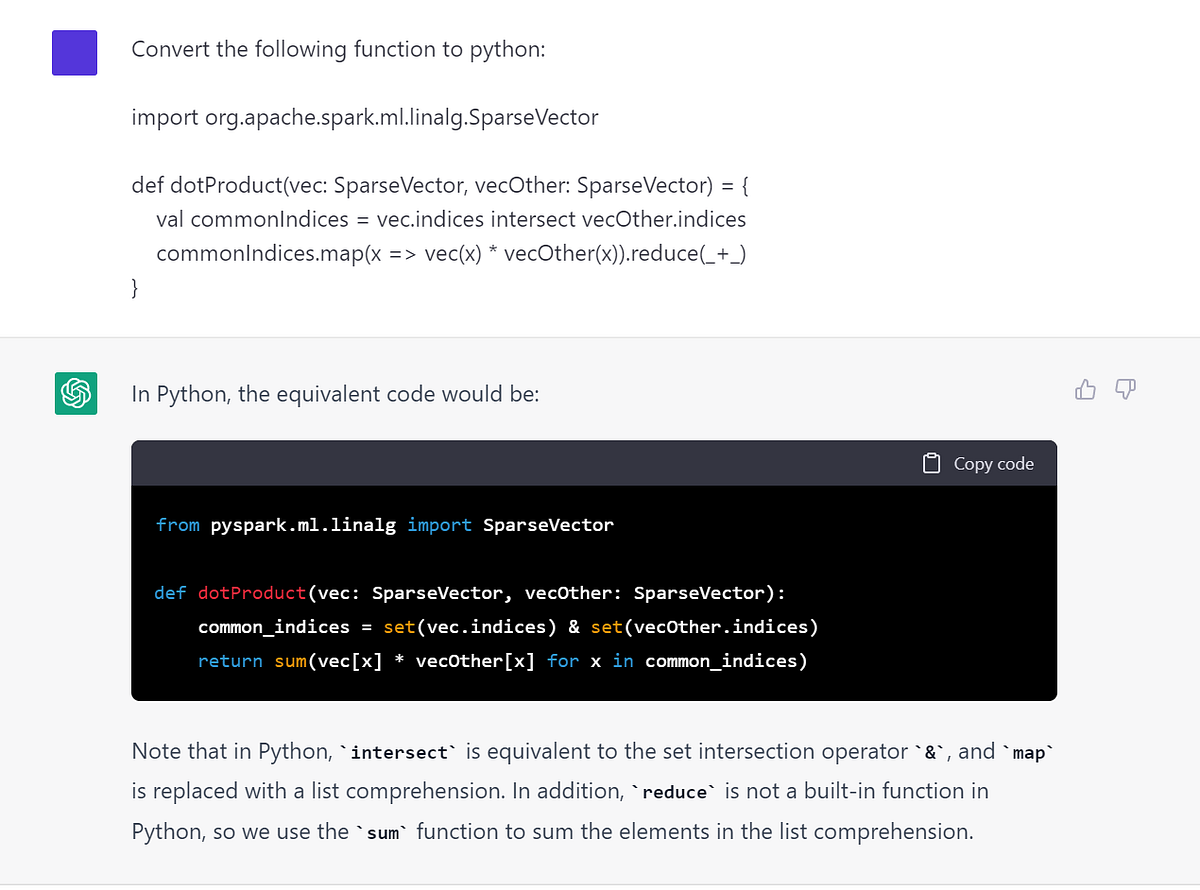Click the ChatGPT logo avatar
This screenshot has width=1200, height=890.
(x=75, y=392)
